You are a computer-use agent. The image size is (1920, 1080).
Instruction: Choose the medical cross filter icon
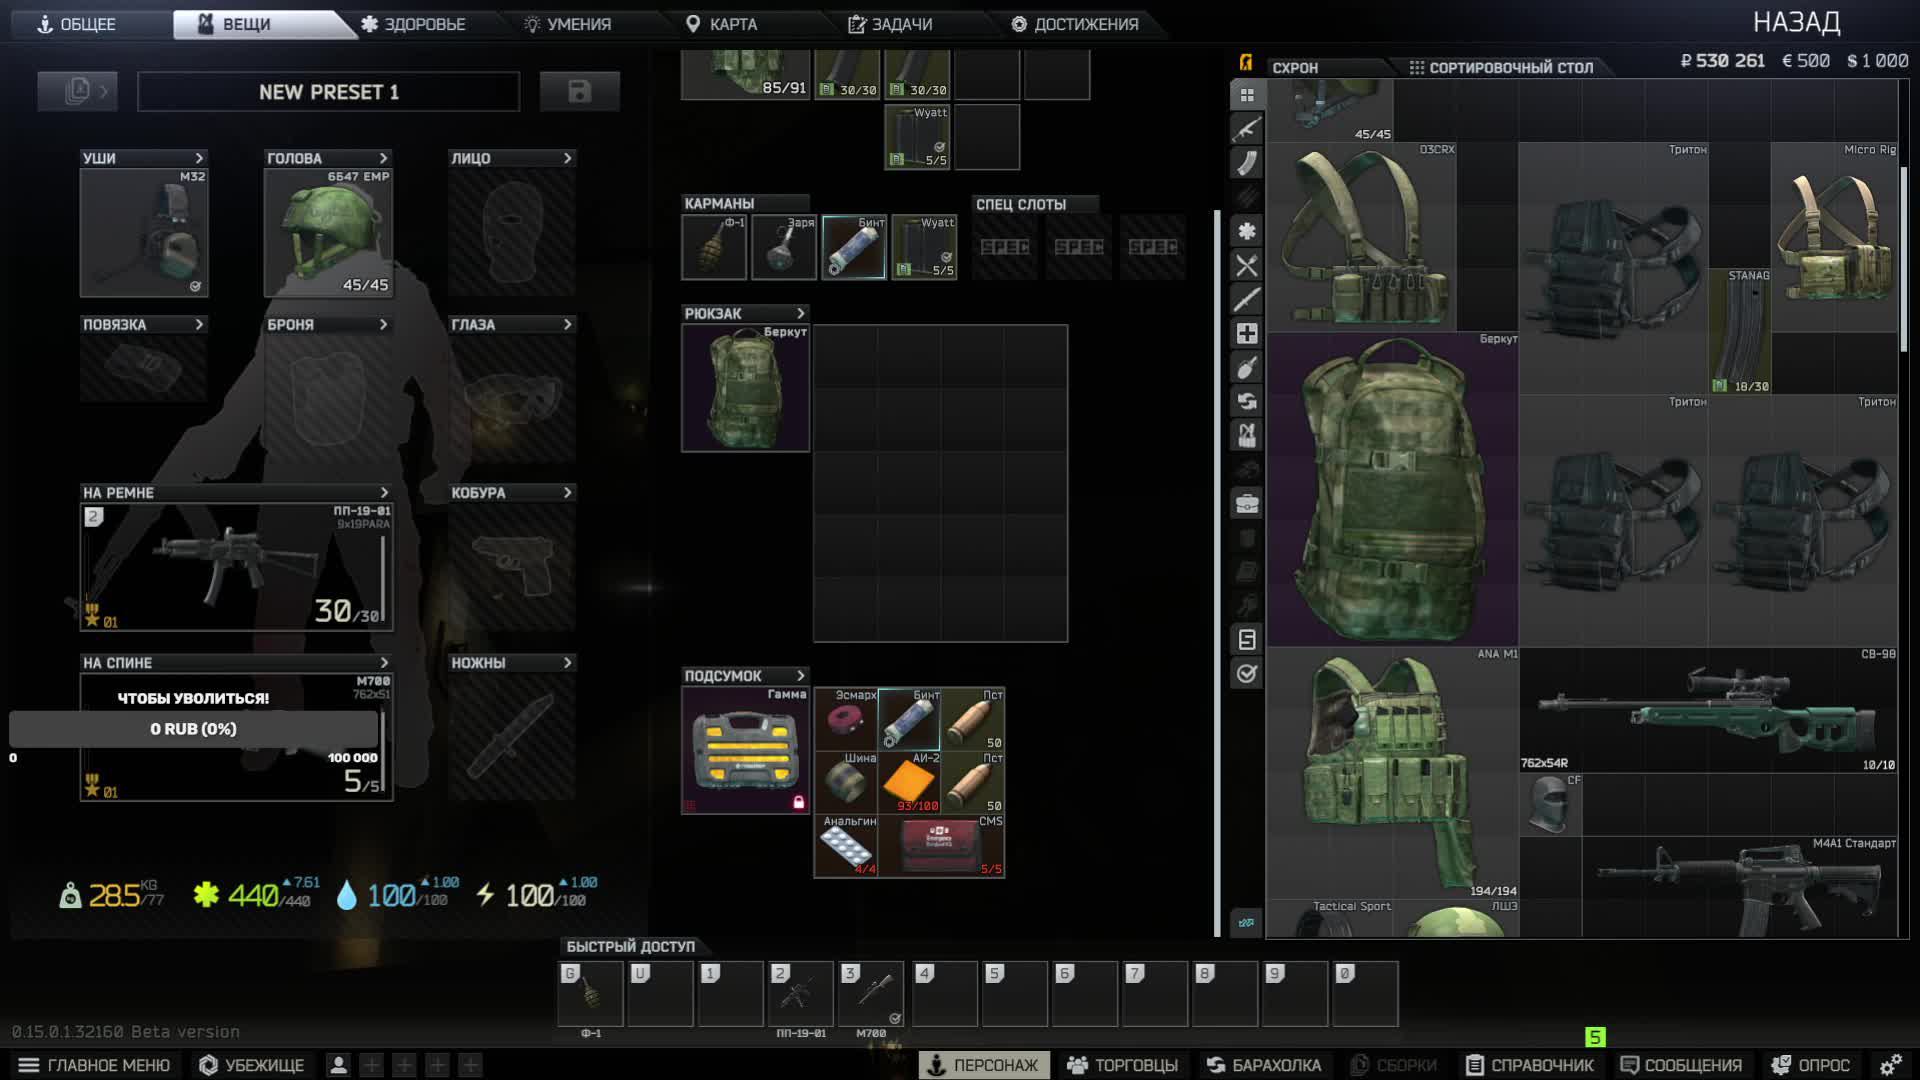pyautogui.click(x=1247, y=333)
